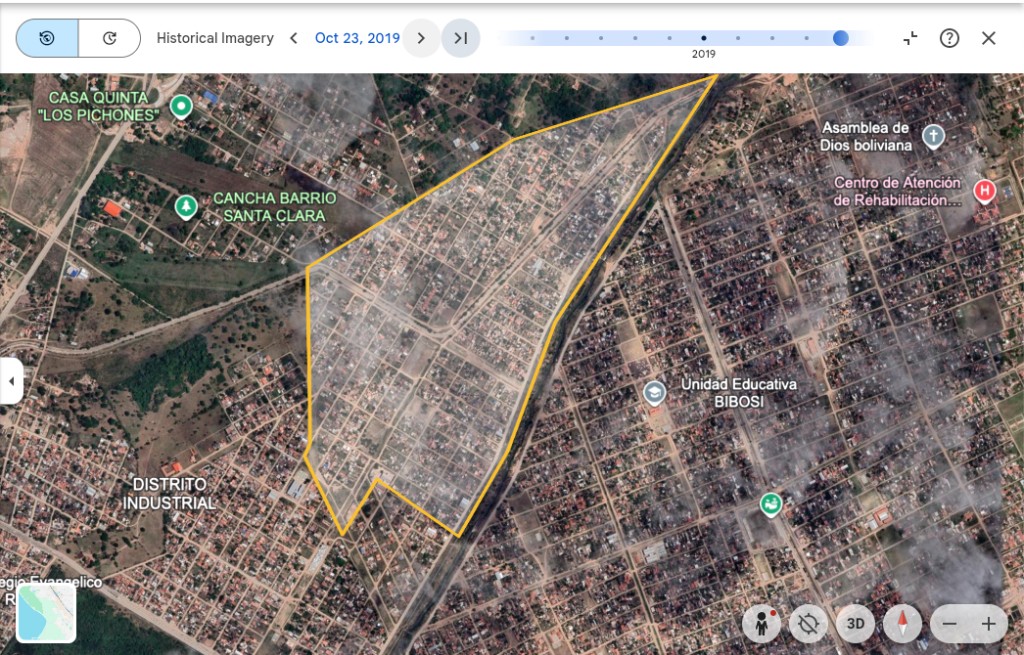Reset orientation with the compass
The height and width of the screenshot is (655, 1024).
click(903, 624)
